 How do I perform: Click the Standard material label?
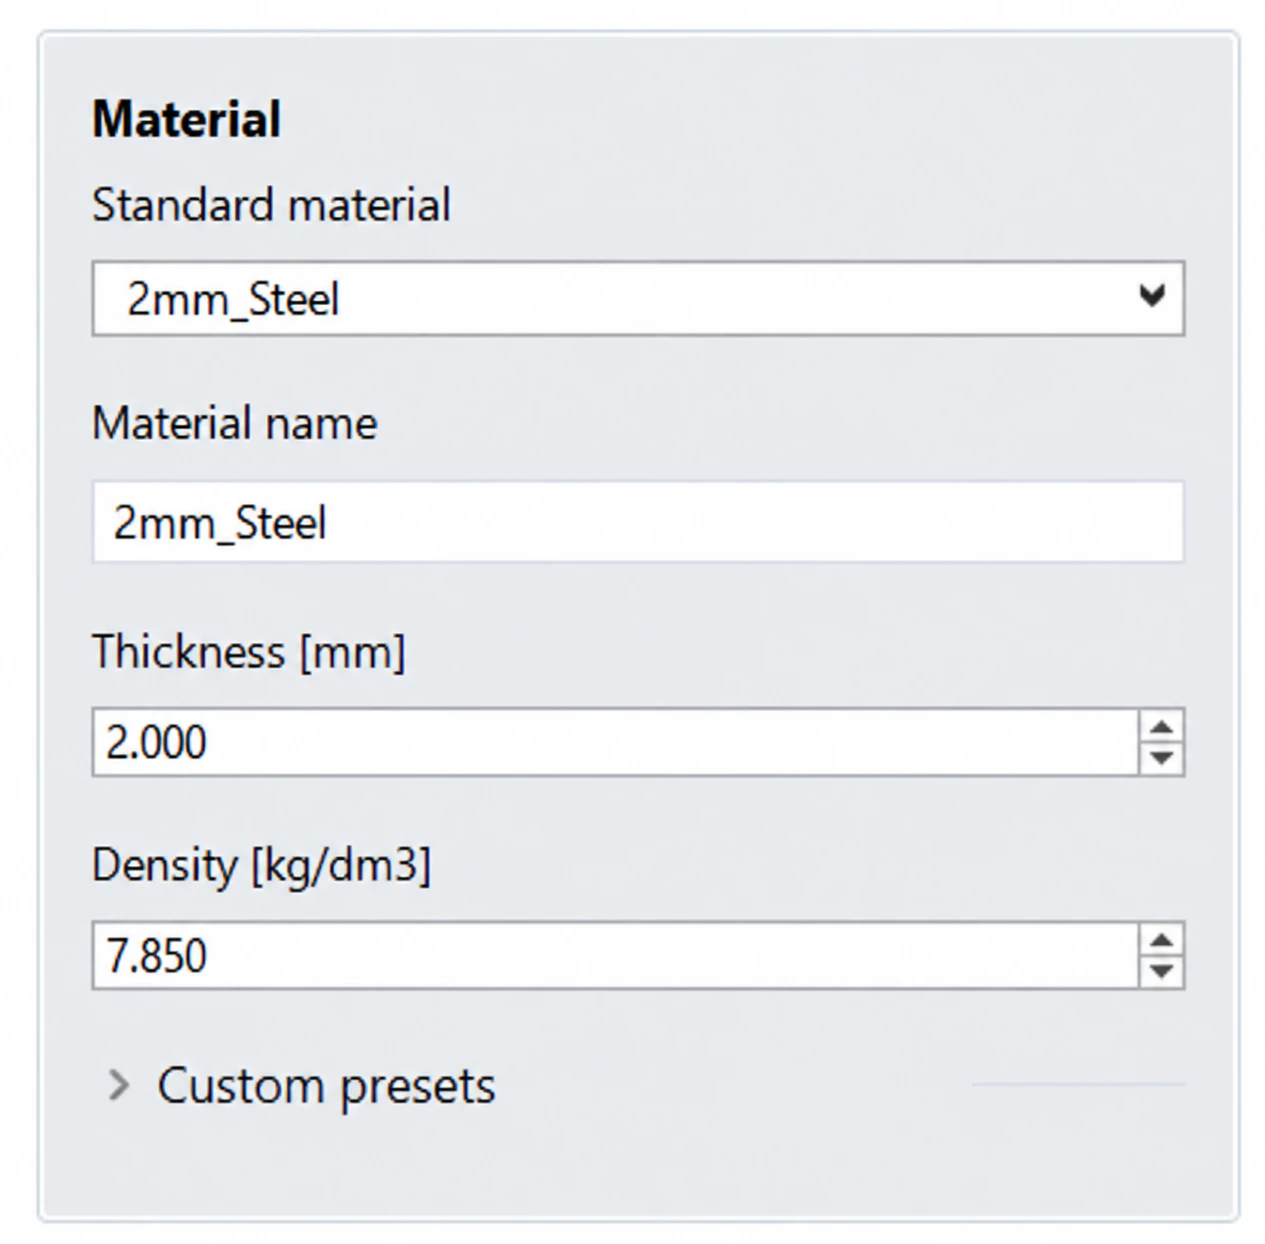271,205
